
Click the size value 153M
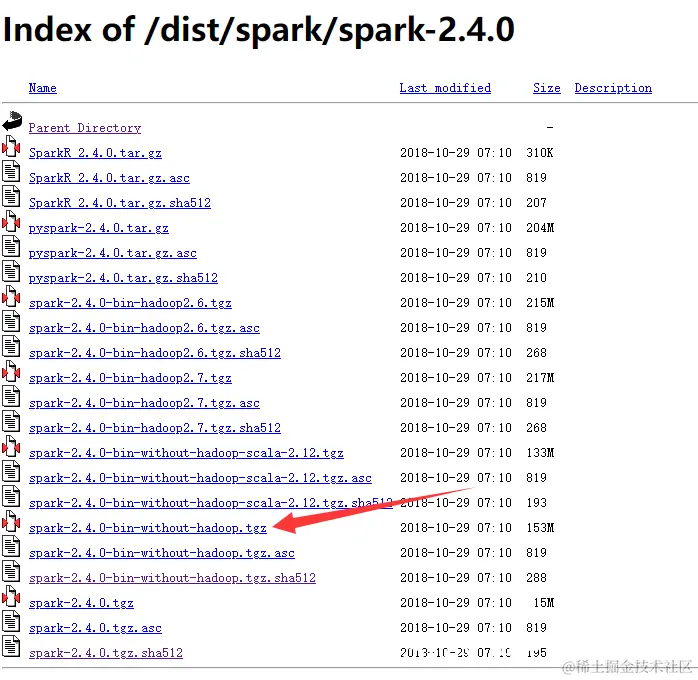540,528
